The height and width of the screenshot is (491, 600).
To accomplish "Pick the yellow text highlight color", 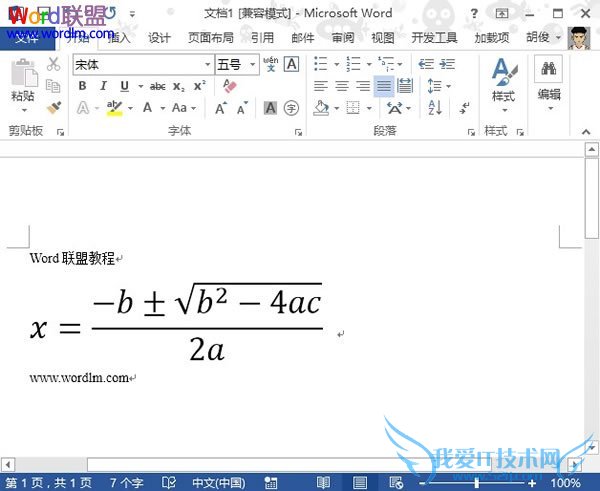I will [x=114, y=108].
